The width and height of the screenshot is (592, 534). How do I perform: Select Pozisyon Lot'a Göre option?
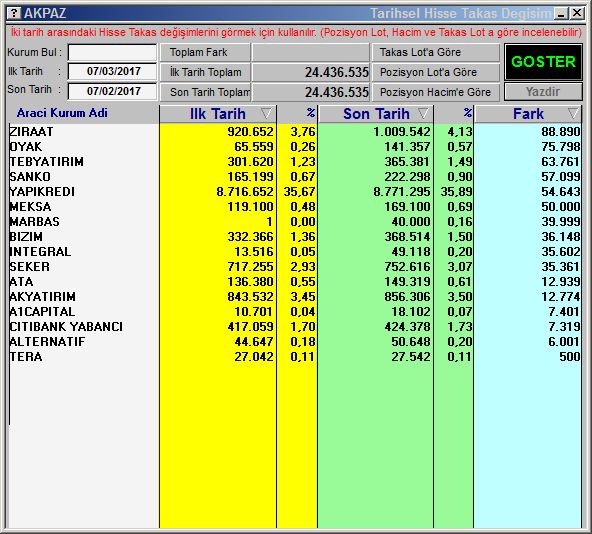(x=436, y=72)
